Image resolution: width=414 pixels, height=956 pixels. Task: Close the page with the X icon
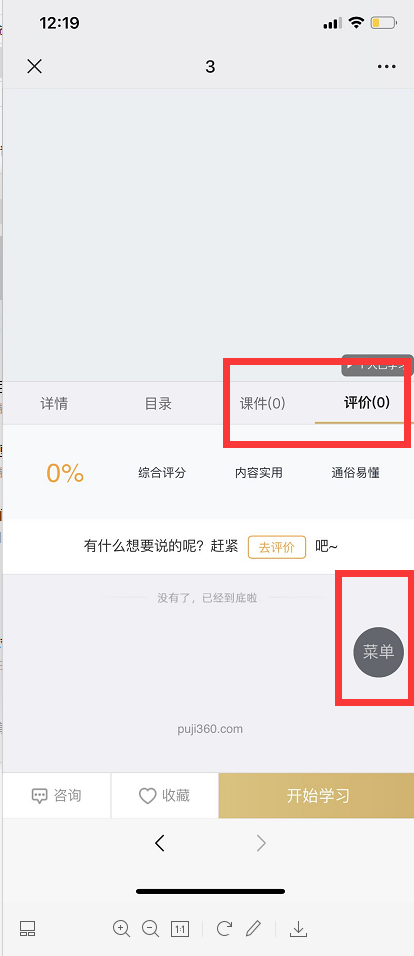[x=34, y=66]
